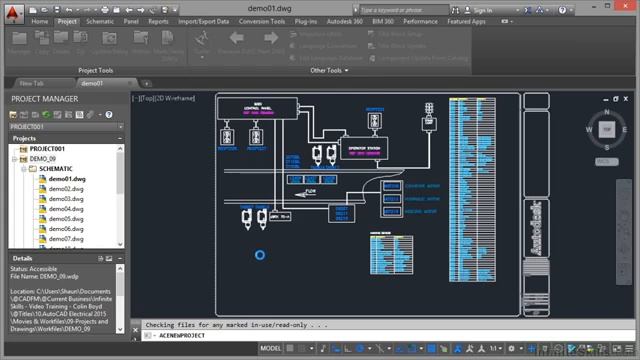
Task: Click the TOP face of the ViewCube
Action: (607, 130)
